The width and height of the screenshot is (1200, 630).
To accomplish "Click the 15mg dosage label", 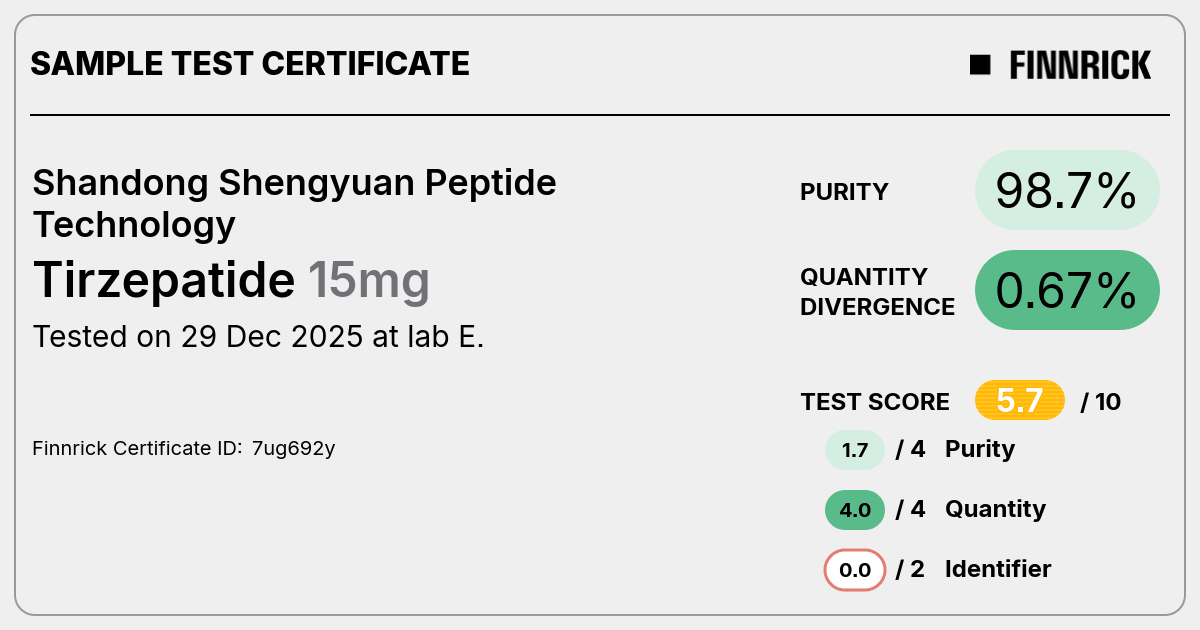I will [x=368, y=282].
